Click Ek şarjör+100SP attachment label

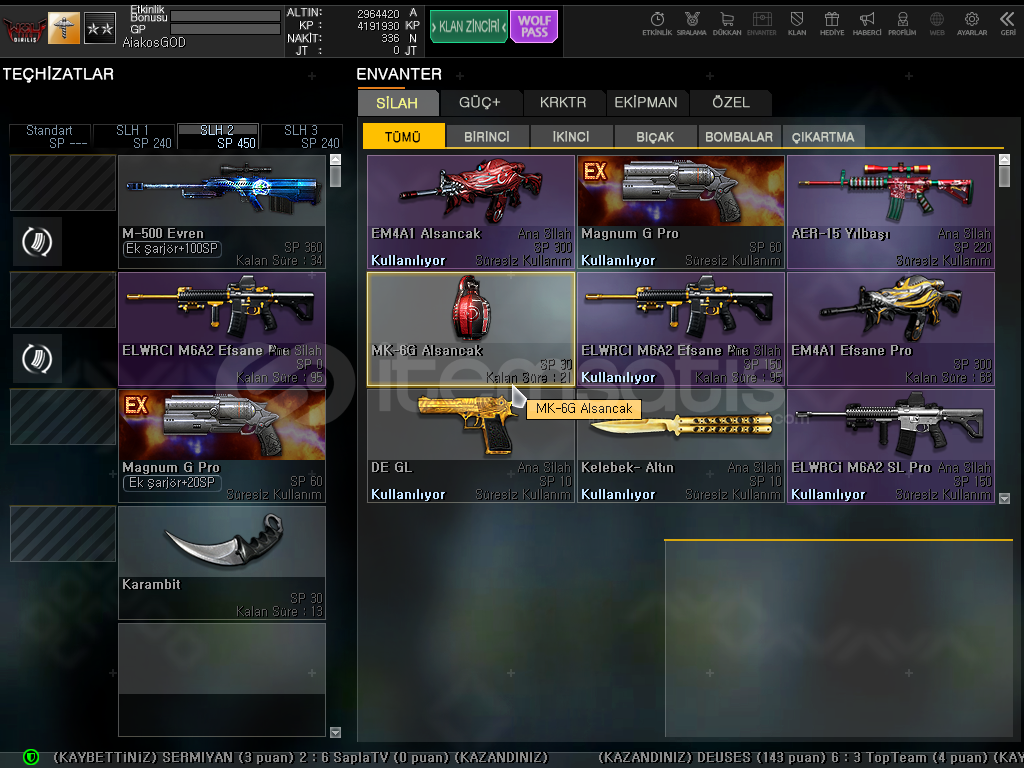[x=172, y=249]
